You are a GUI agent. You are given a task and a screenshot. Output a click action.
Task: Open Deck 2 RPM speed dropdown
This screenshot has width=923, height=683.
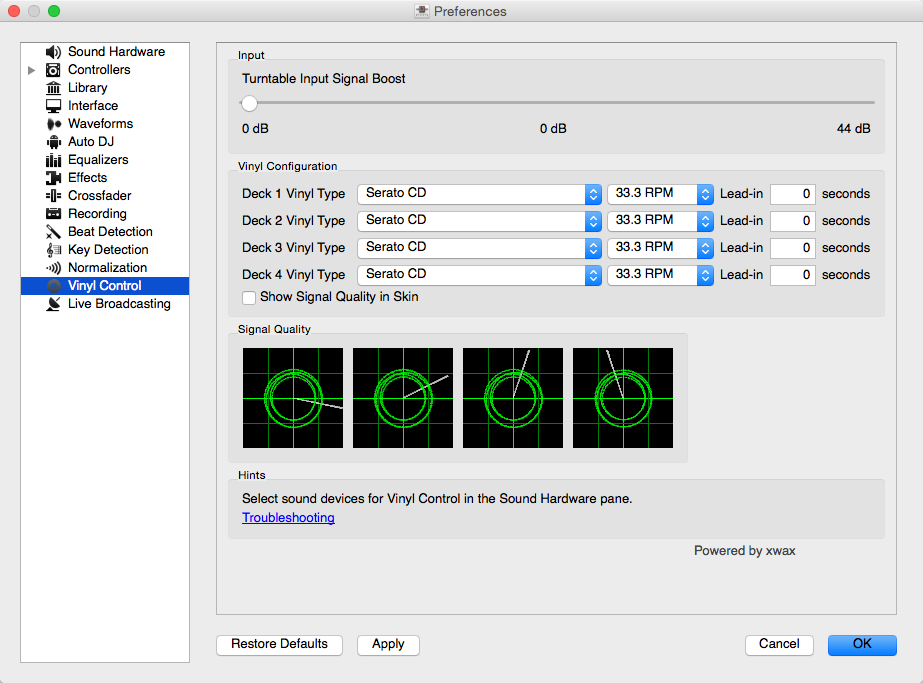(661, 221)
